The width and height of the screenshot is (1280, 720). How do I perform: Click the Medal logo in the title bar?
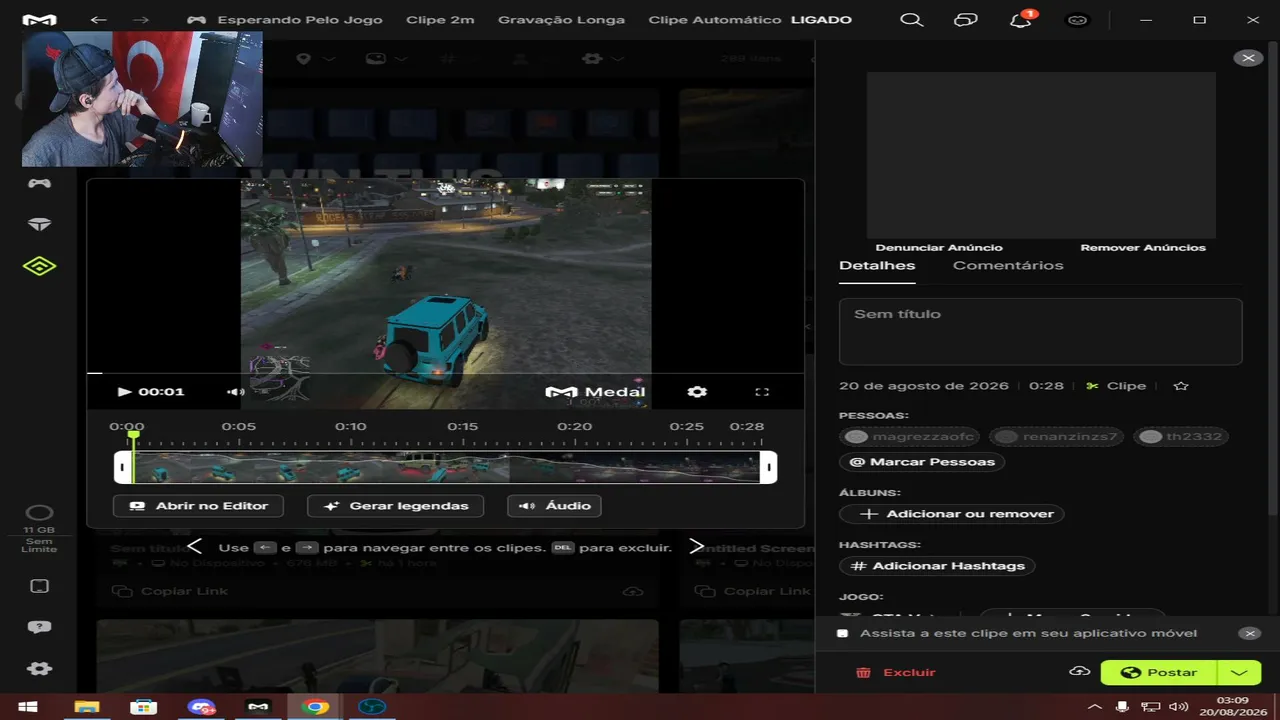click(39, 20)
